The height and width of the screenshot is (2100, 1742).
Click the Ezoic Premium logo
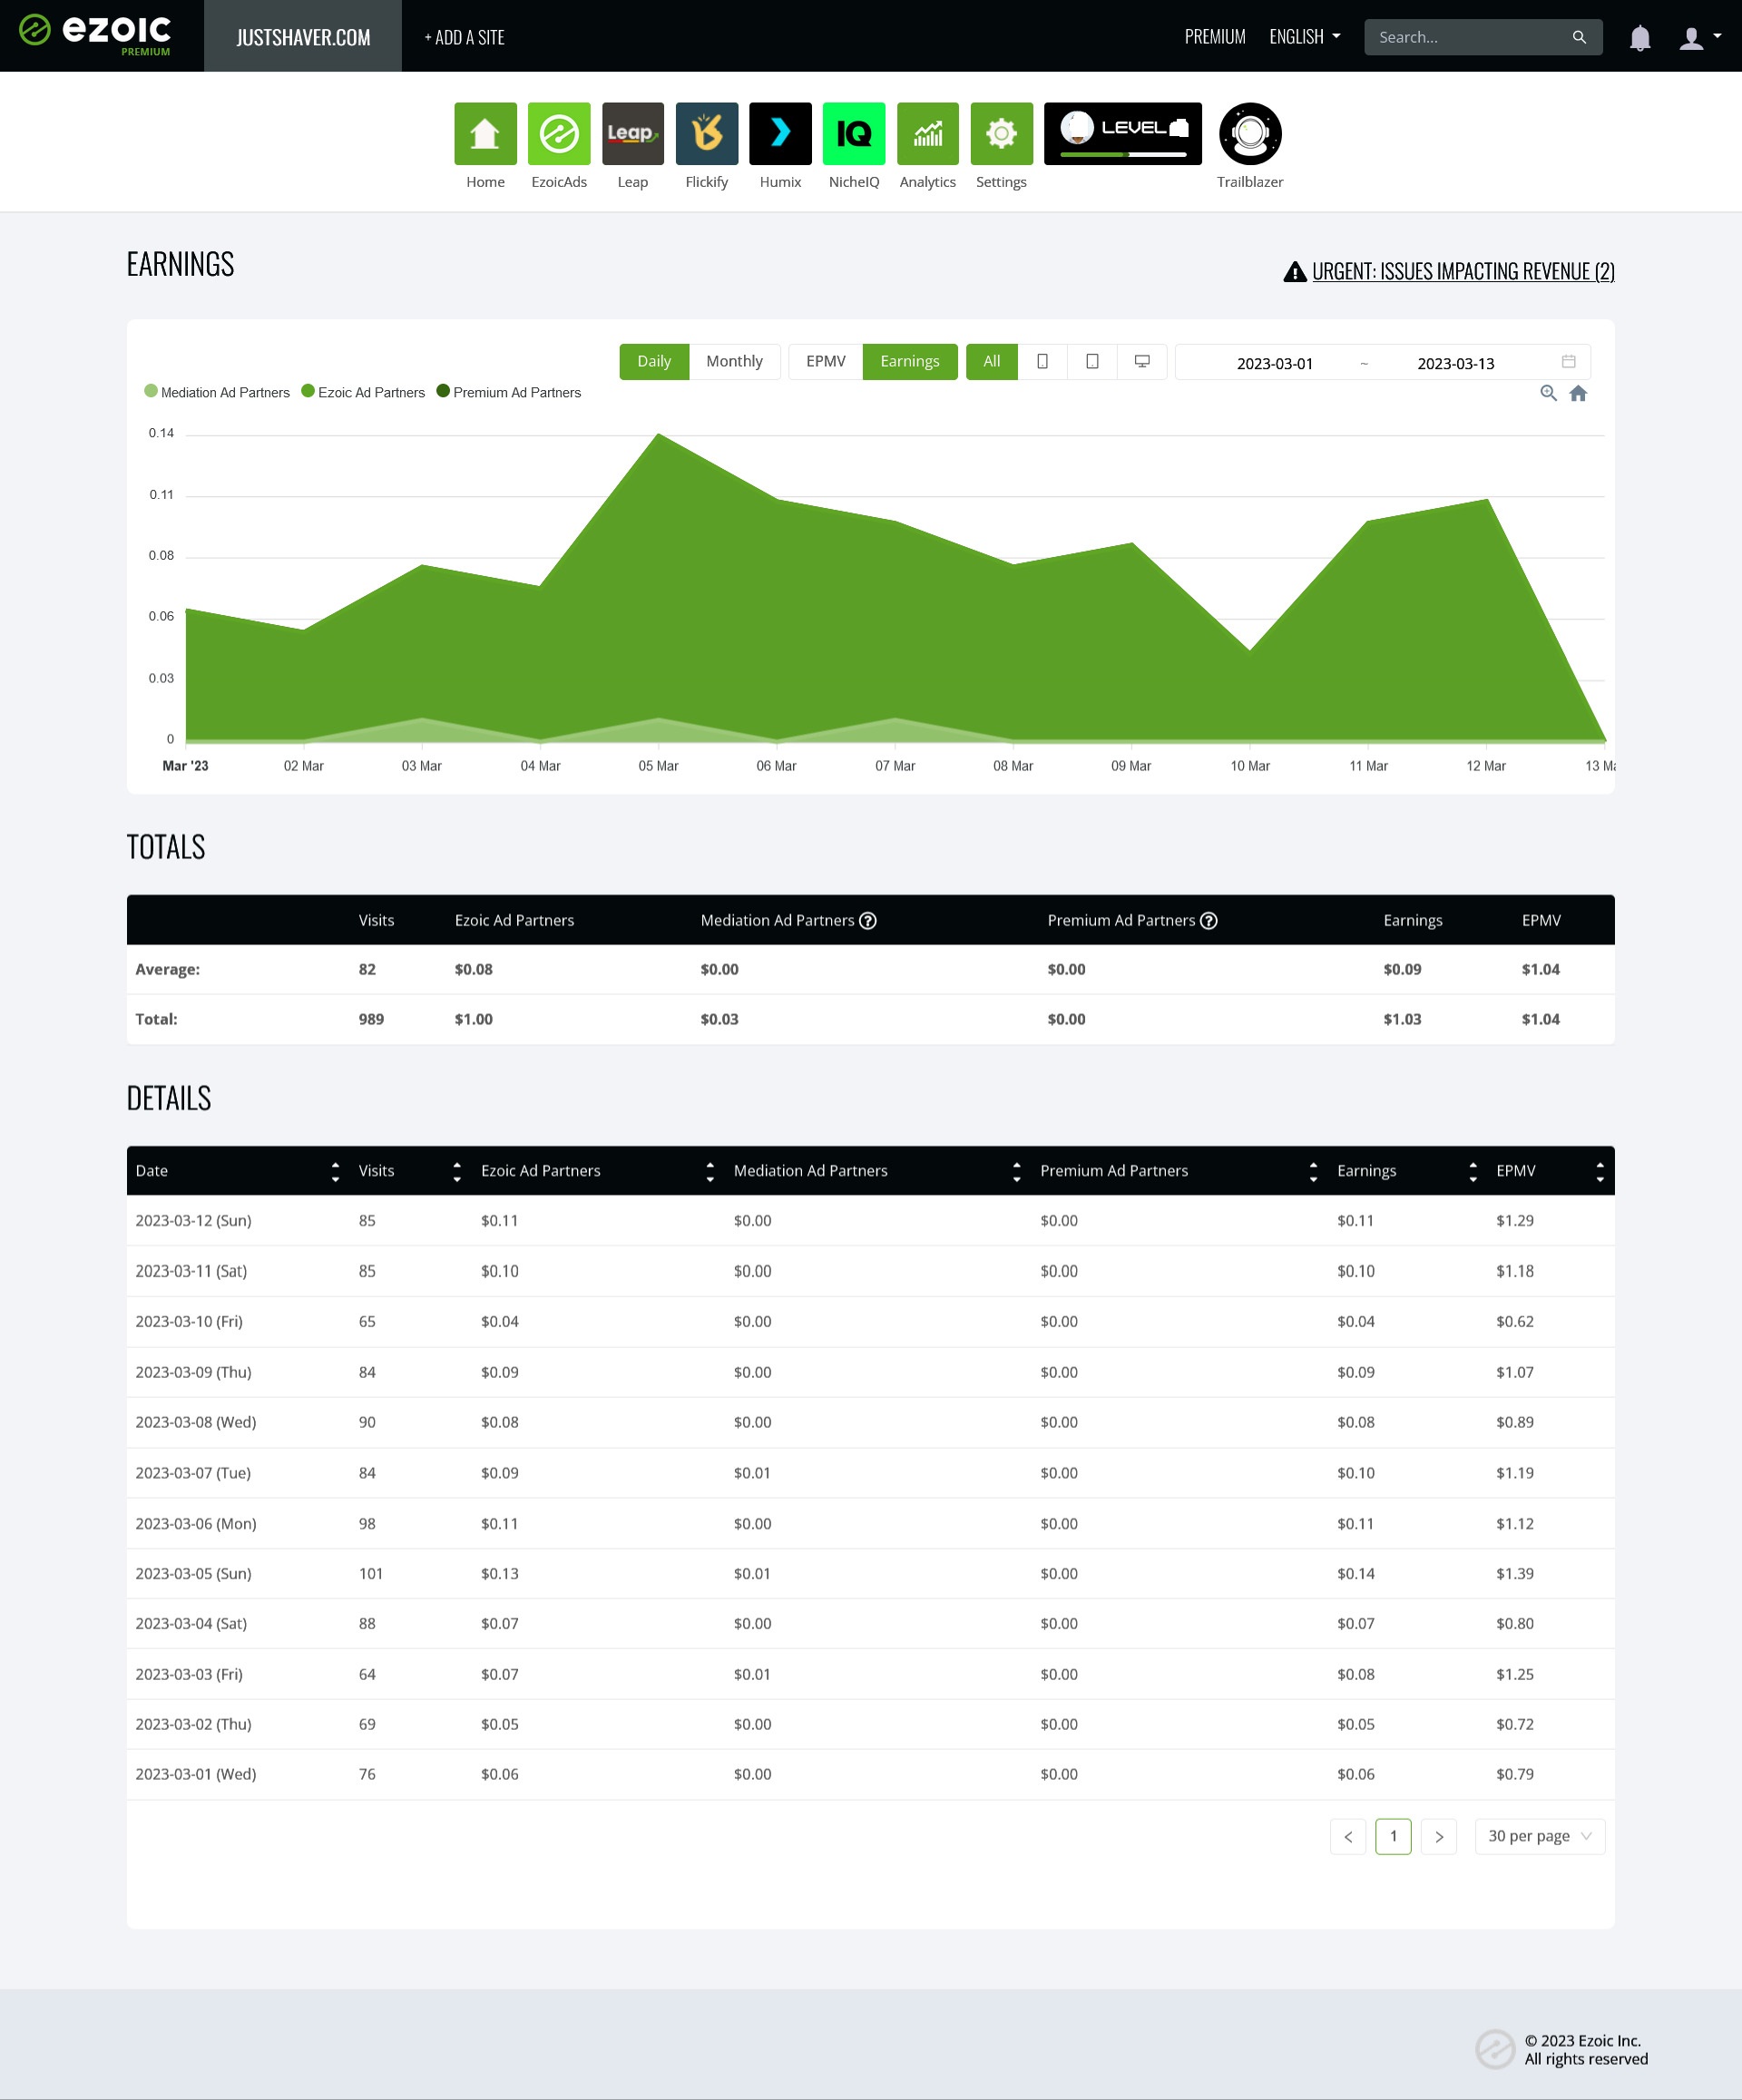pos(95,35)
